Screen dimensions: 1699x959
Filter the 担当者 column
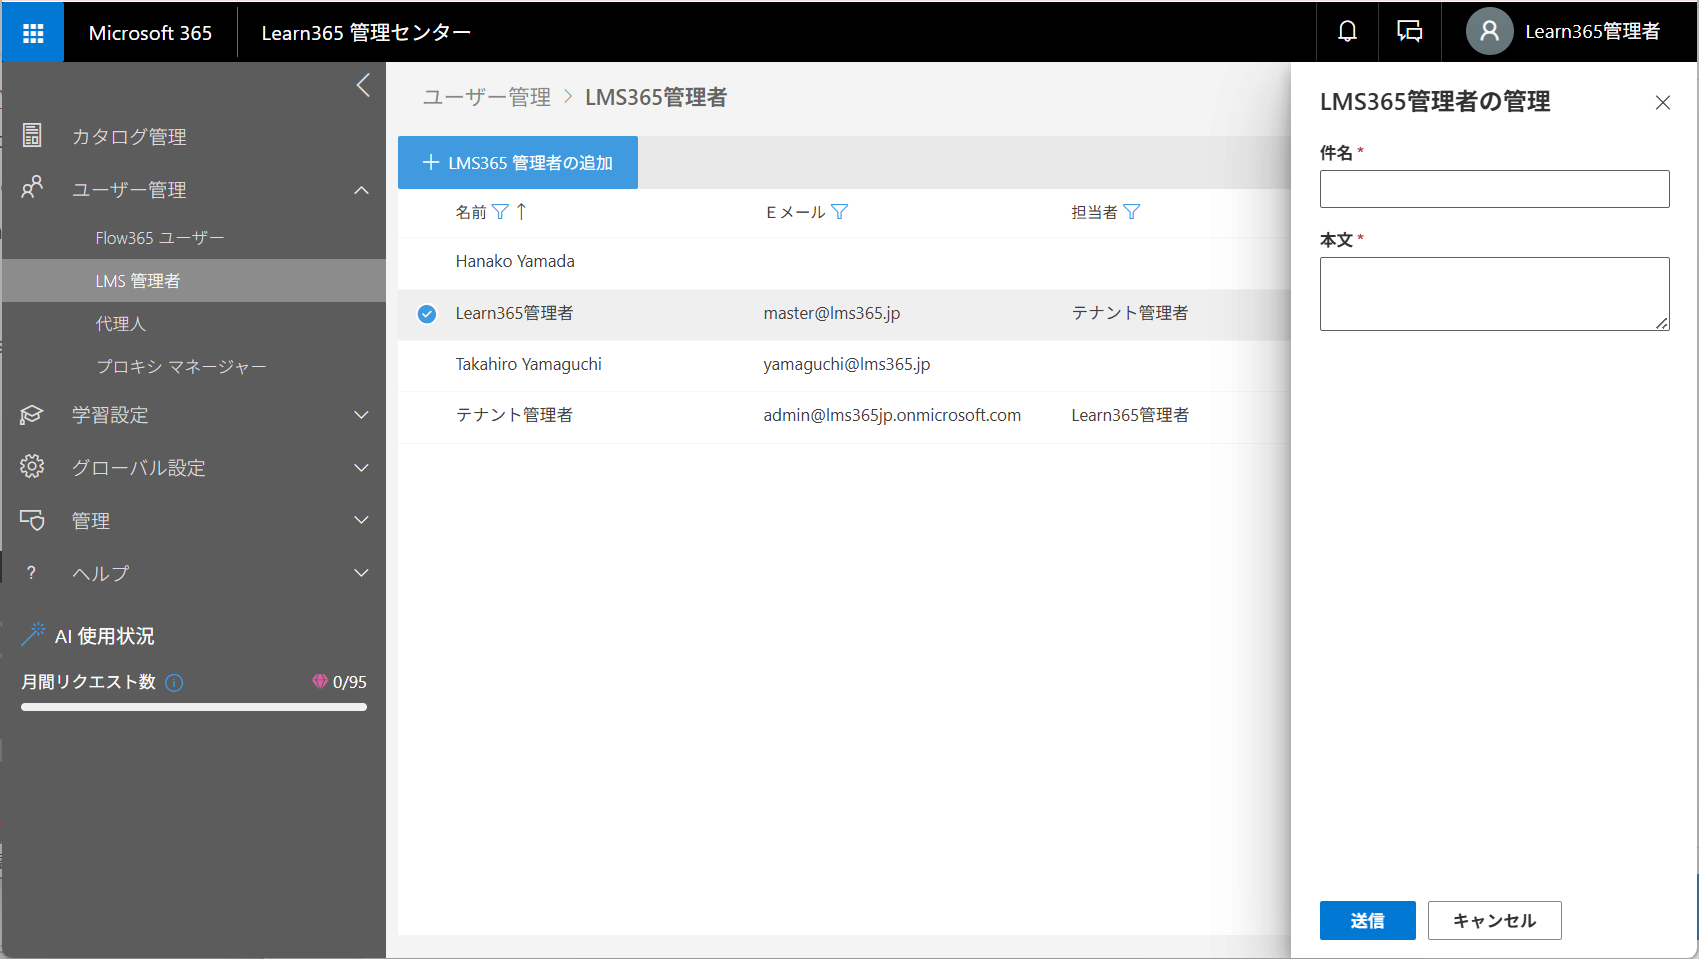(1132, 212)
